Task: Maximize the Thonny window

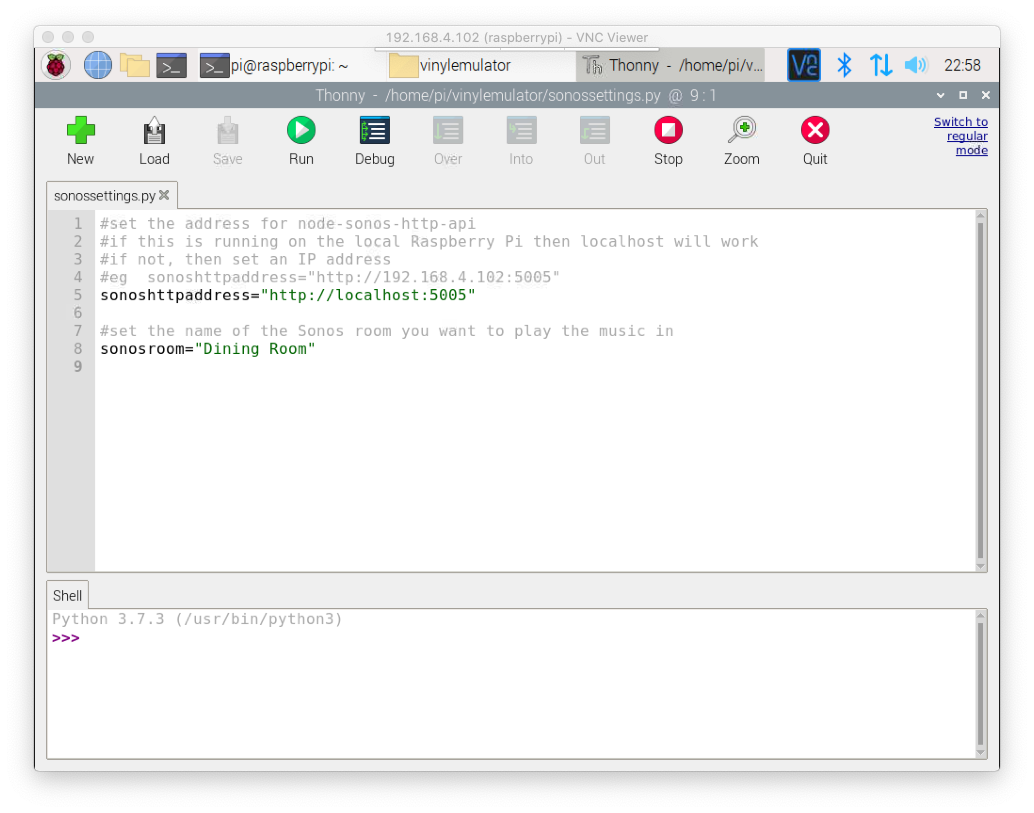Action: click(x=963, y=96)
